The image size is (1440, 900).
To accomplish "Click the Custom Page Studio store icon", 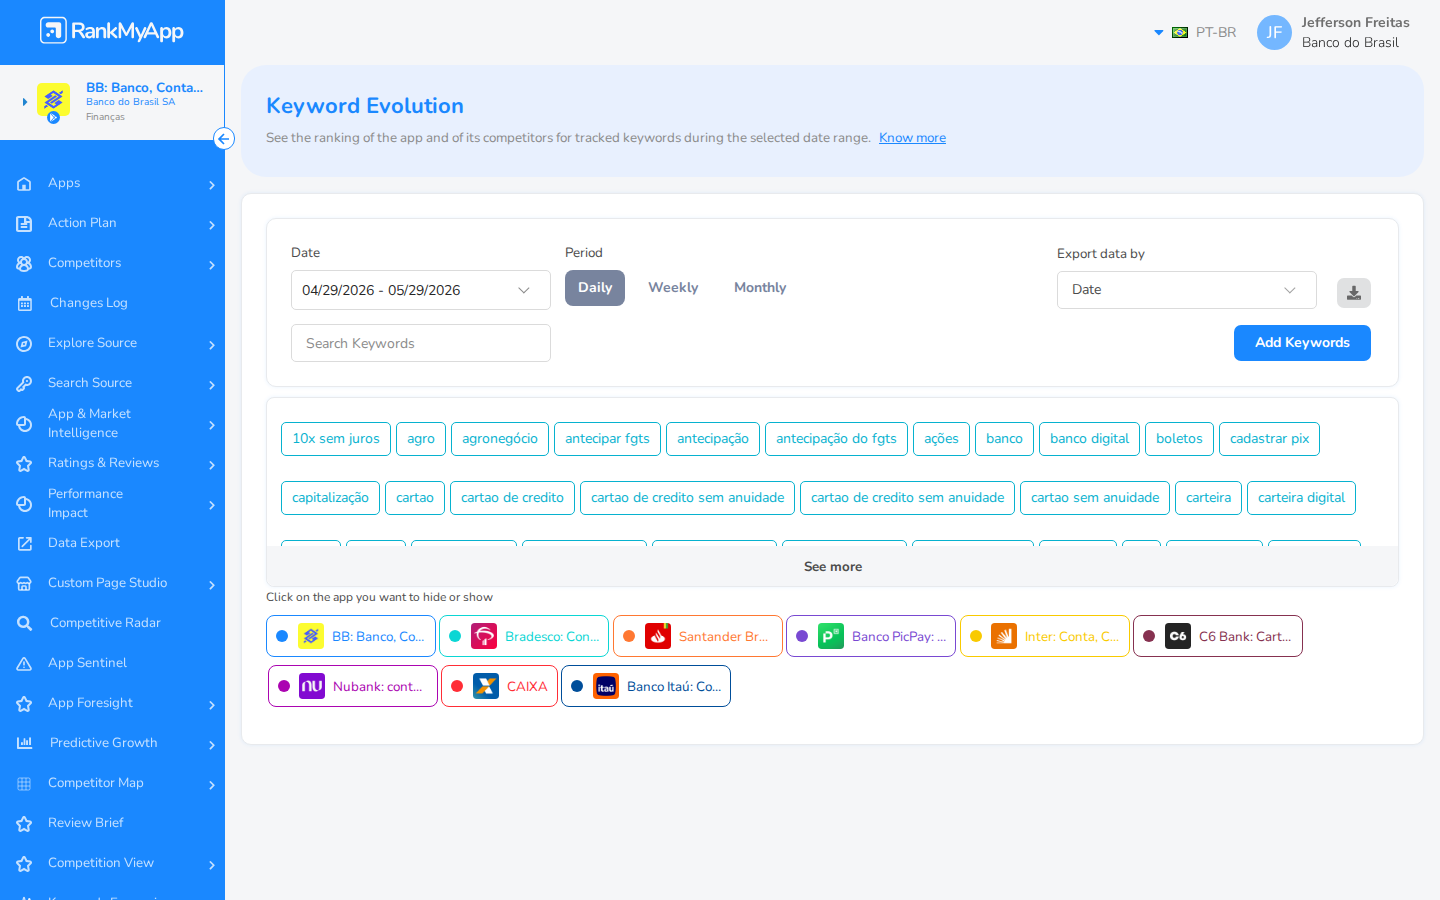I will click(25, 584).
